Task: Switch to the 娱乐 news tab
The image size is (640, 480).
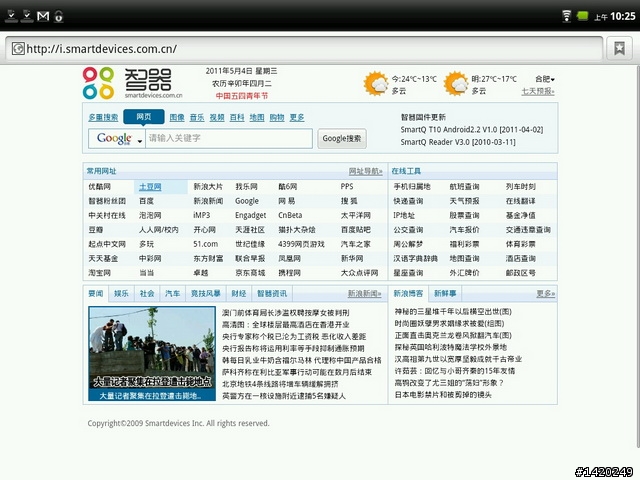Action: pos(121,293)
